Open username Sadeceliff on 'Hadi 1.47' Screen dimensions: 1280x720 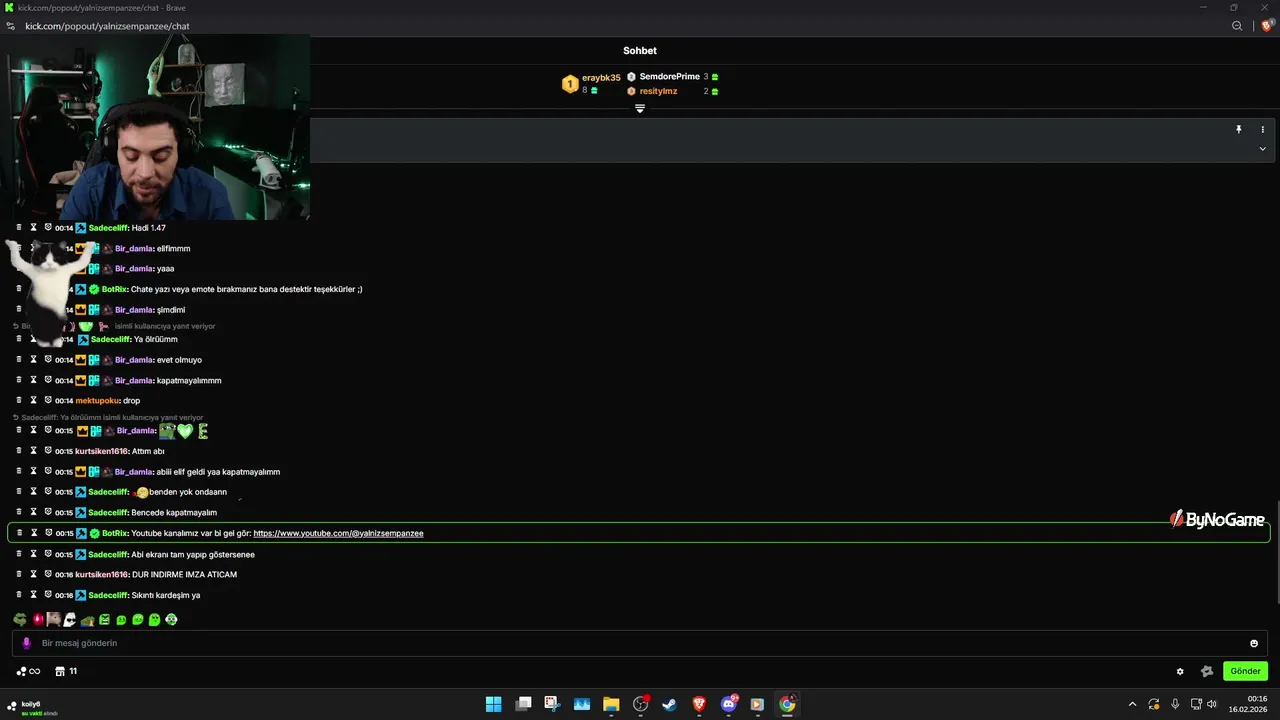[x=108, y=228]
